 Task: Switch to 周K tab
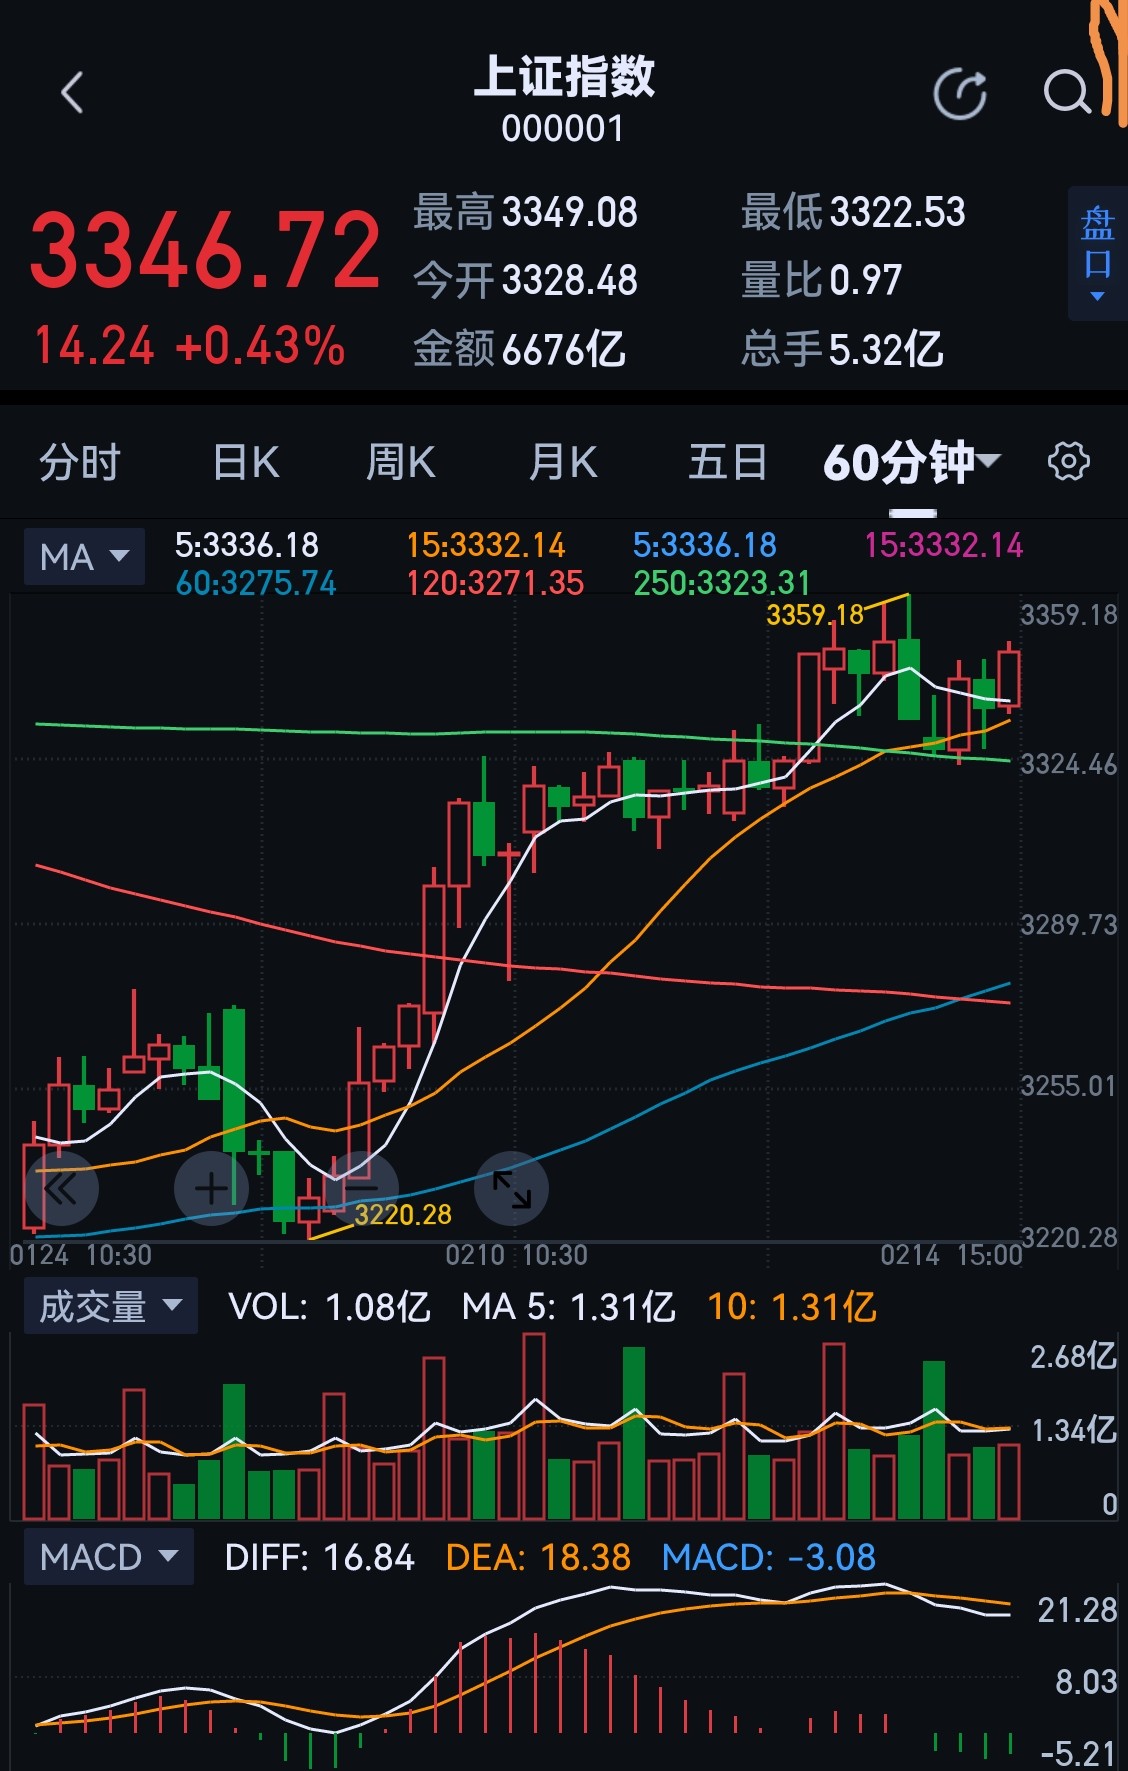[x=400, y=463]
